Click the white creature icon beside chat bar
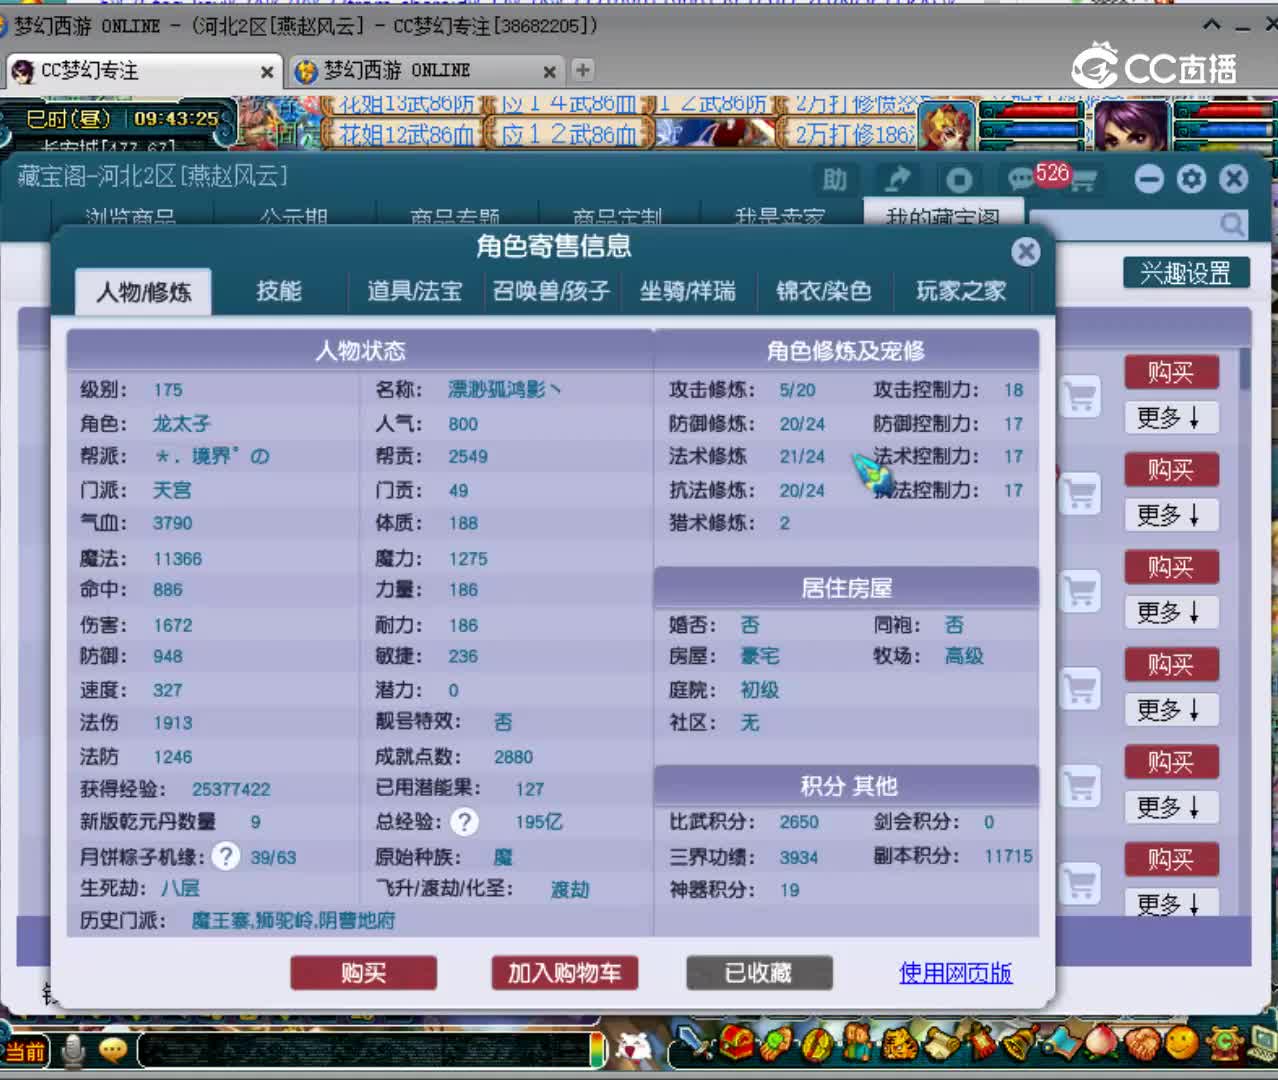 634,1048
